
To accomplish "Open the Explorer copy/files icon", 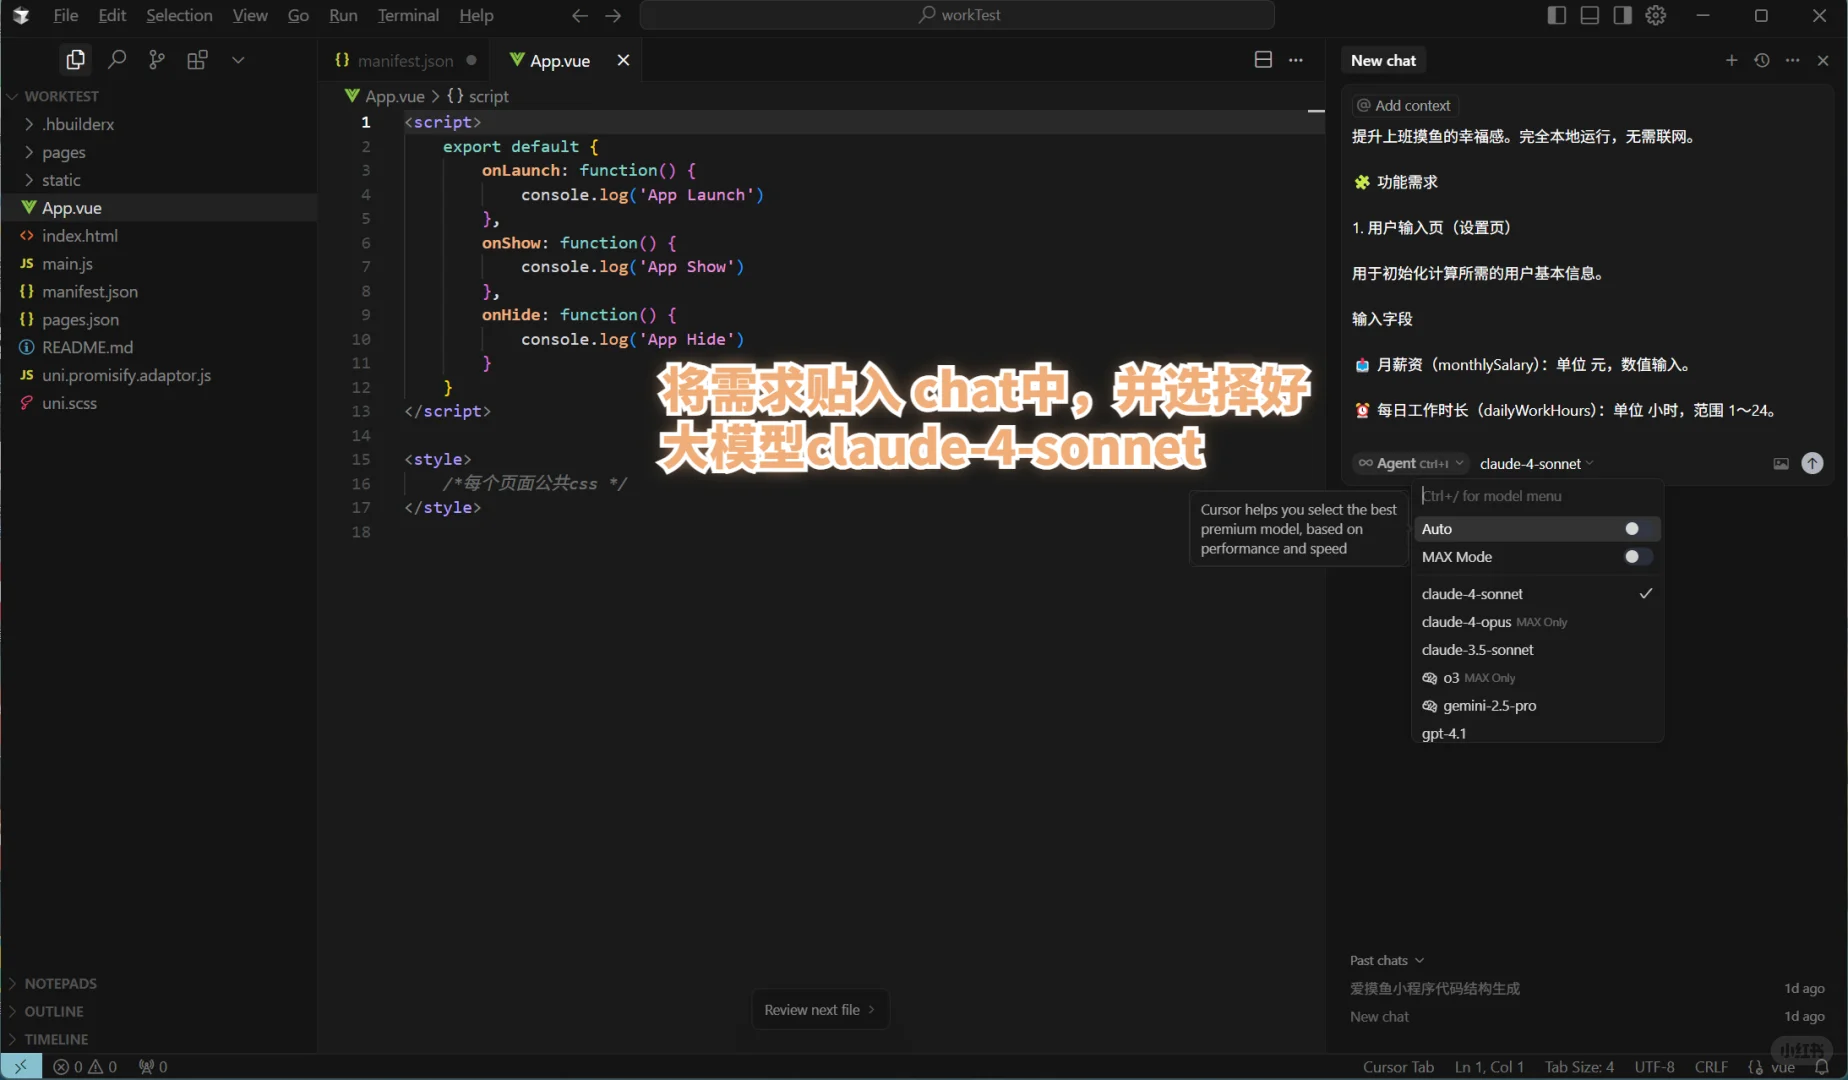I will pos(75,59).
